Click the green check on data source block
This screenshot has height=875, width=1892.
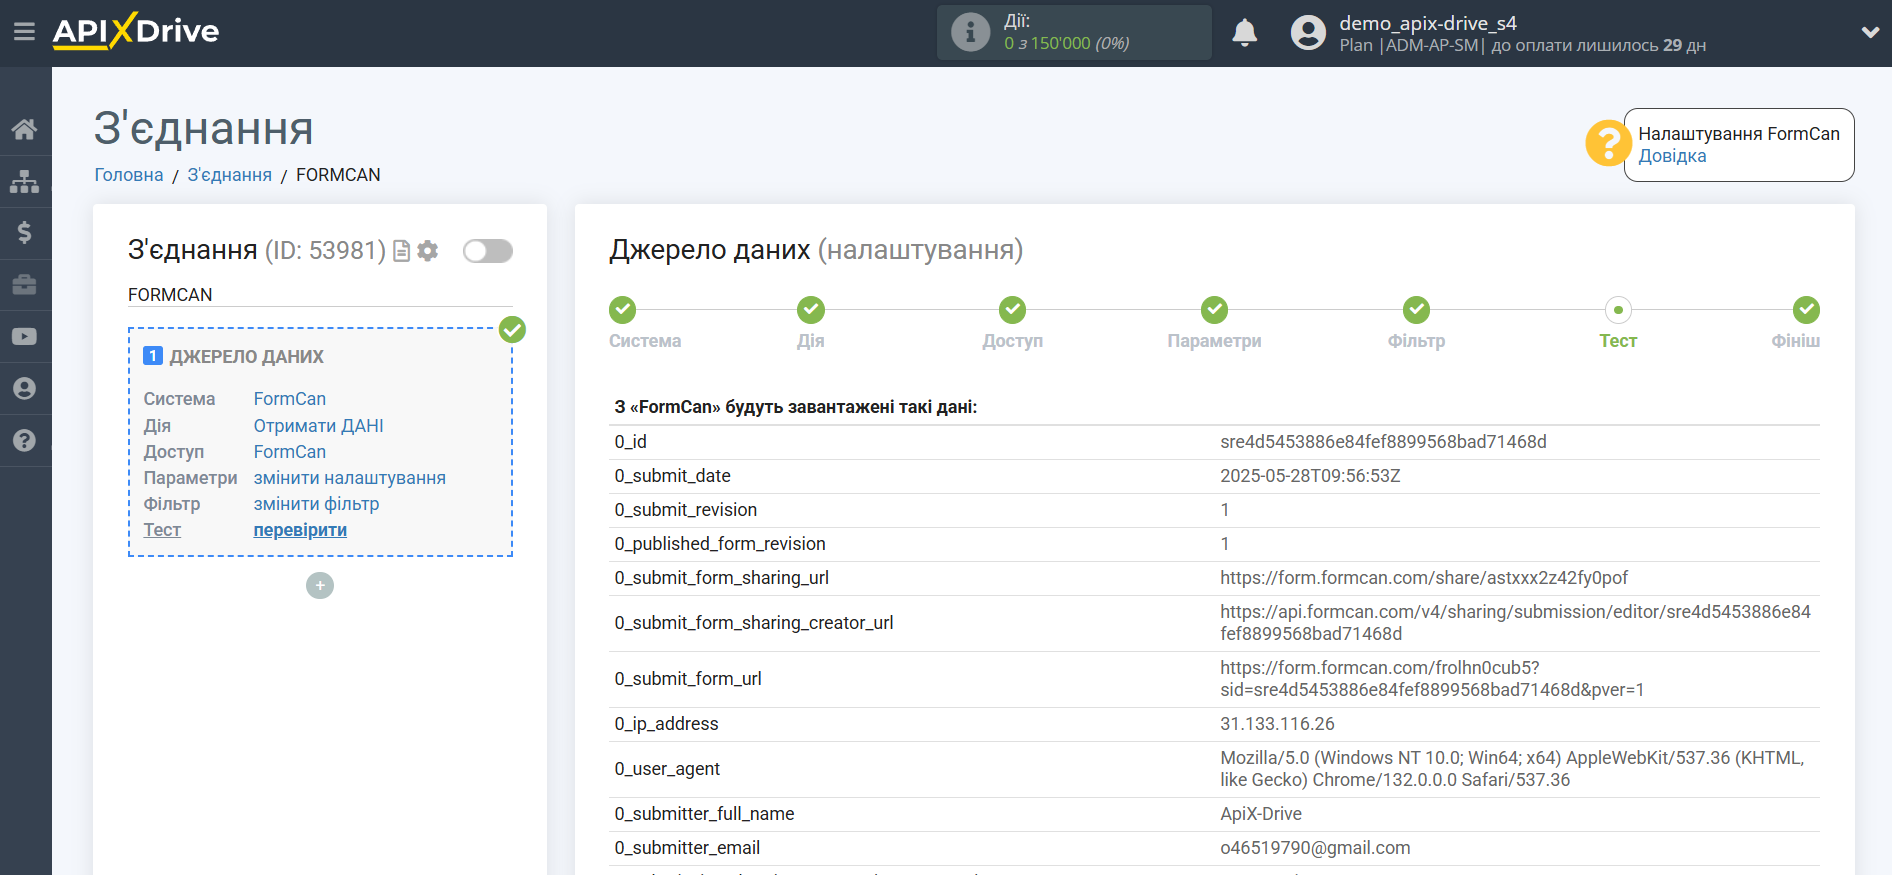pyautogui.click(x=512, y=329)
